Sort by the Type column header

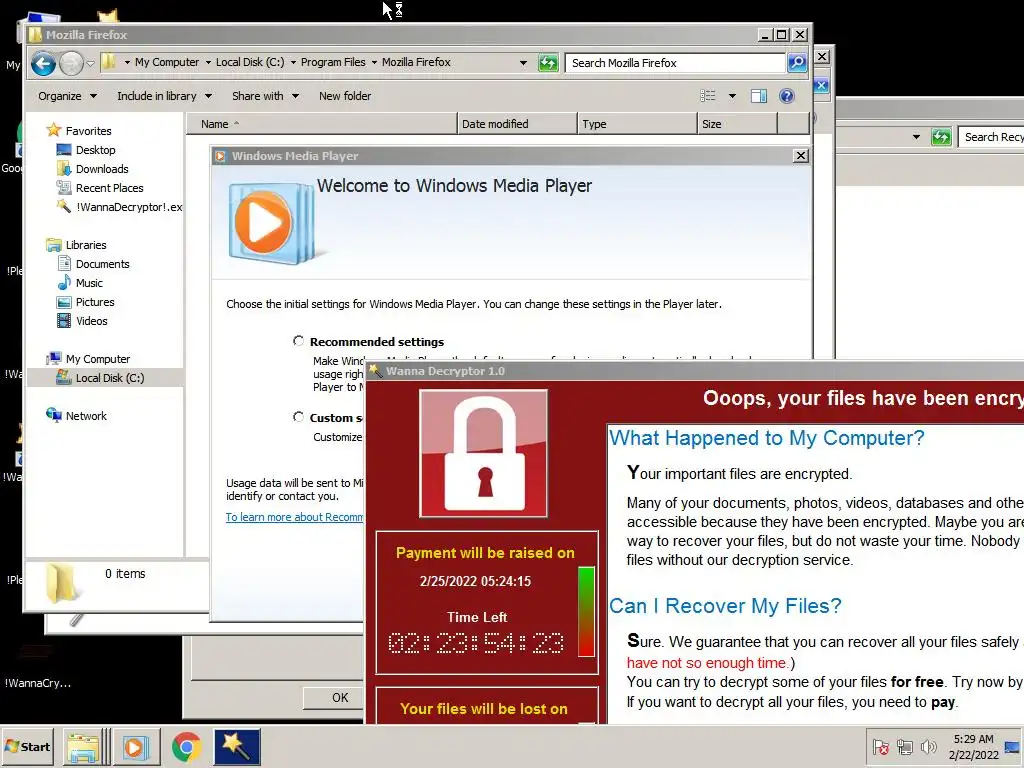point(637,123)
